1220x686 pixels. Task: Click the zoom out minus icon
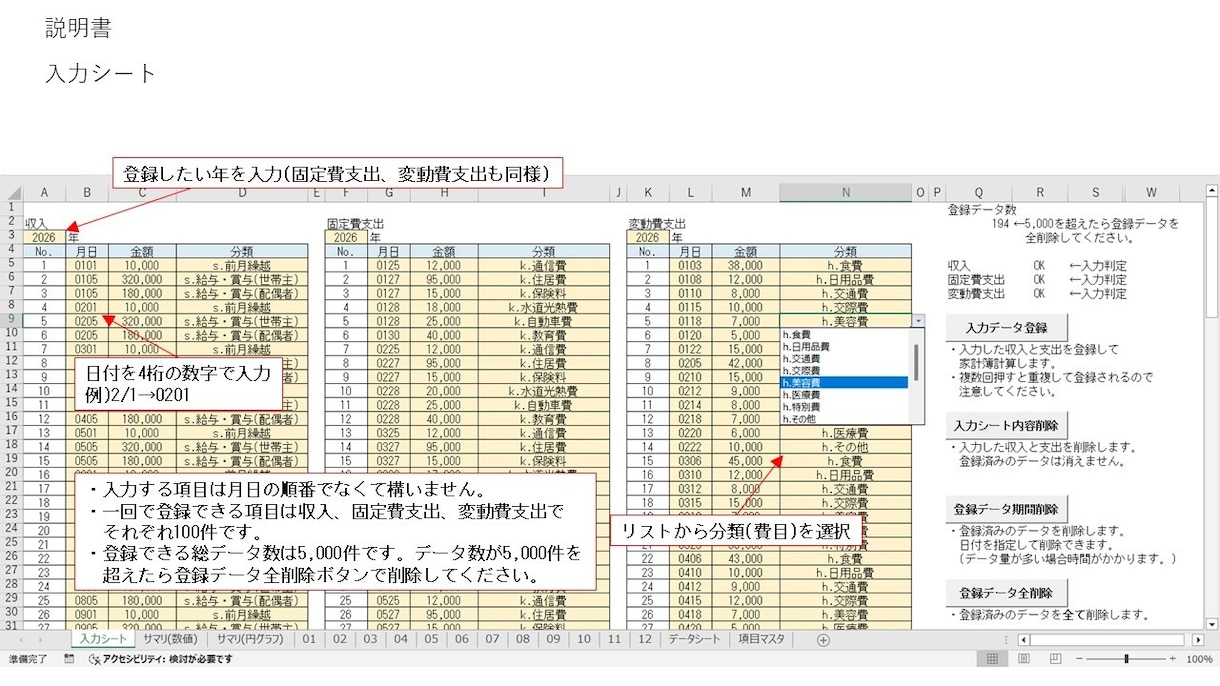click(x=1079, y=659)
